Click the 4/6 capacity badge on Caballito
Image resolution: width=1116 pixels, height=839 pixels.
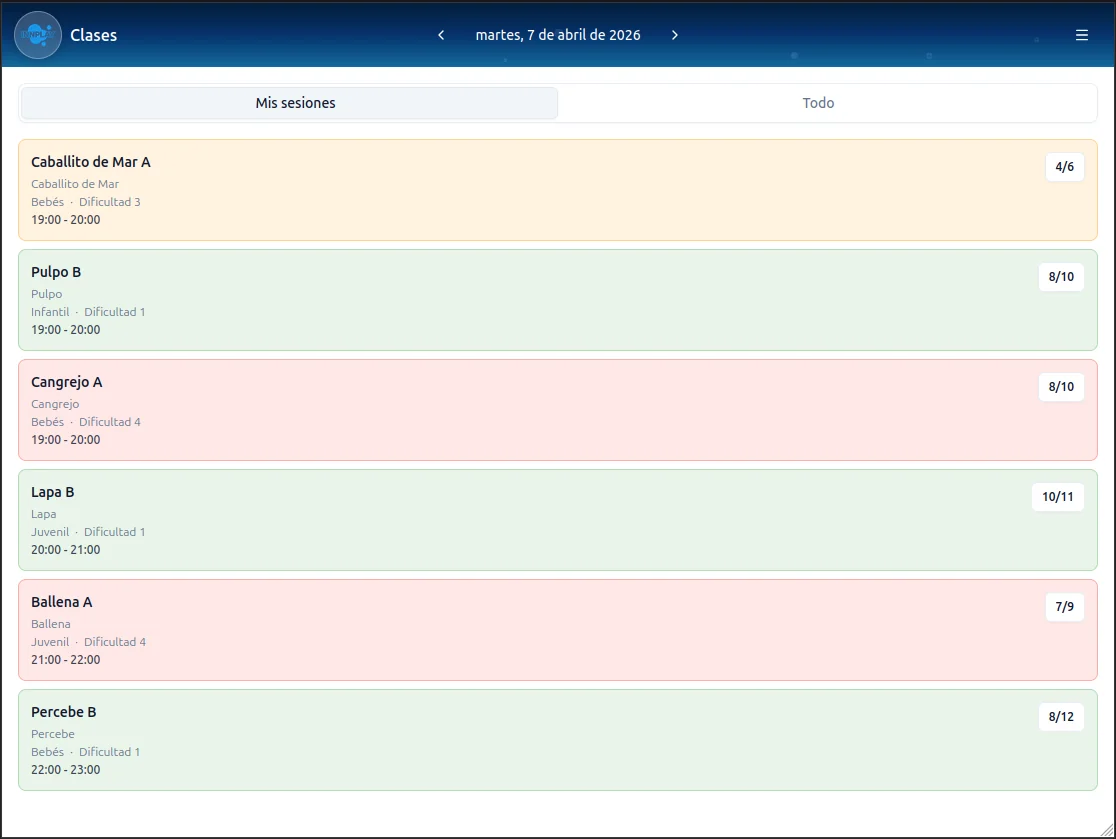tap(1063, 167)
